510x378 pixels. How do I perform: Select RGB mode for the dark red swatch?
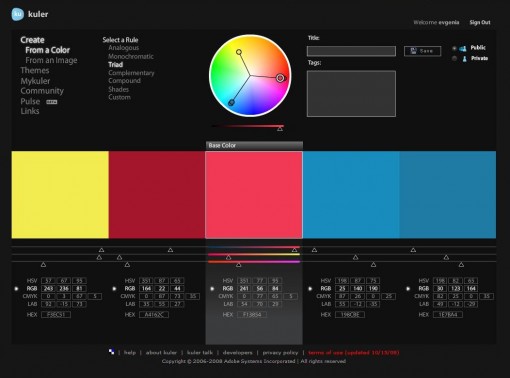114,289
